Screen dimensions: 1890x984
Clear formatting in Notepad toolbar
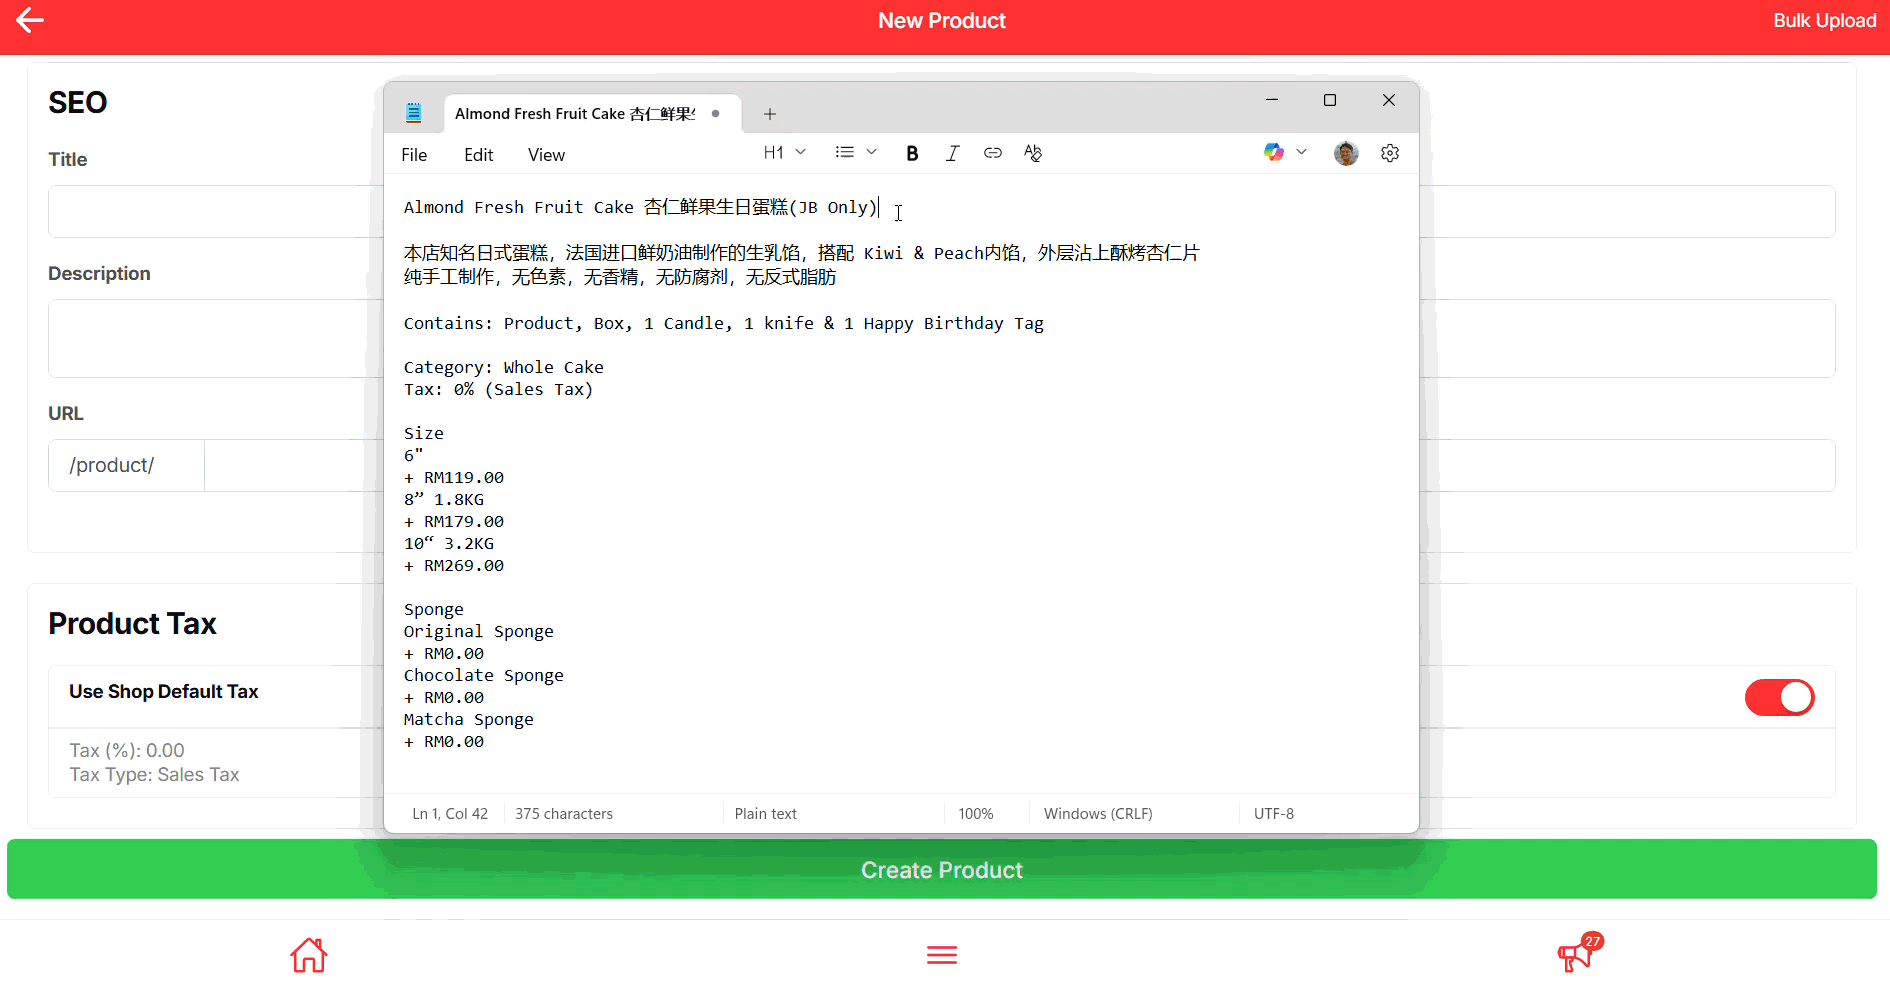pyautogui.click(x=1033, y=153)
